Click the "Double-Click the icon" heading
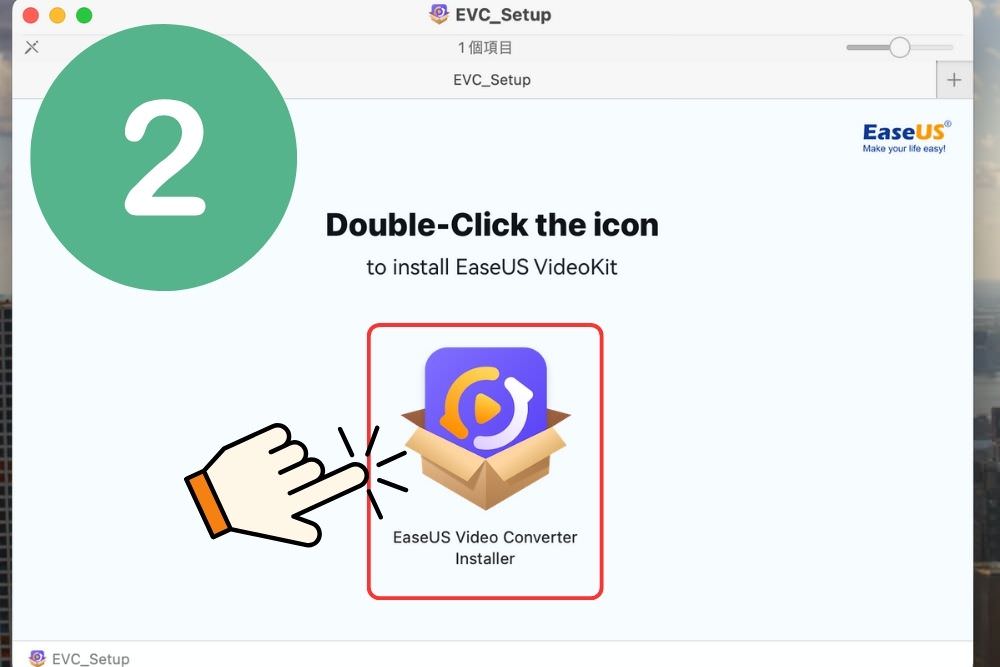This screenshot has height=667, width=1000. pos(492,225)
